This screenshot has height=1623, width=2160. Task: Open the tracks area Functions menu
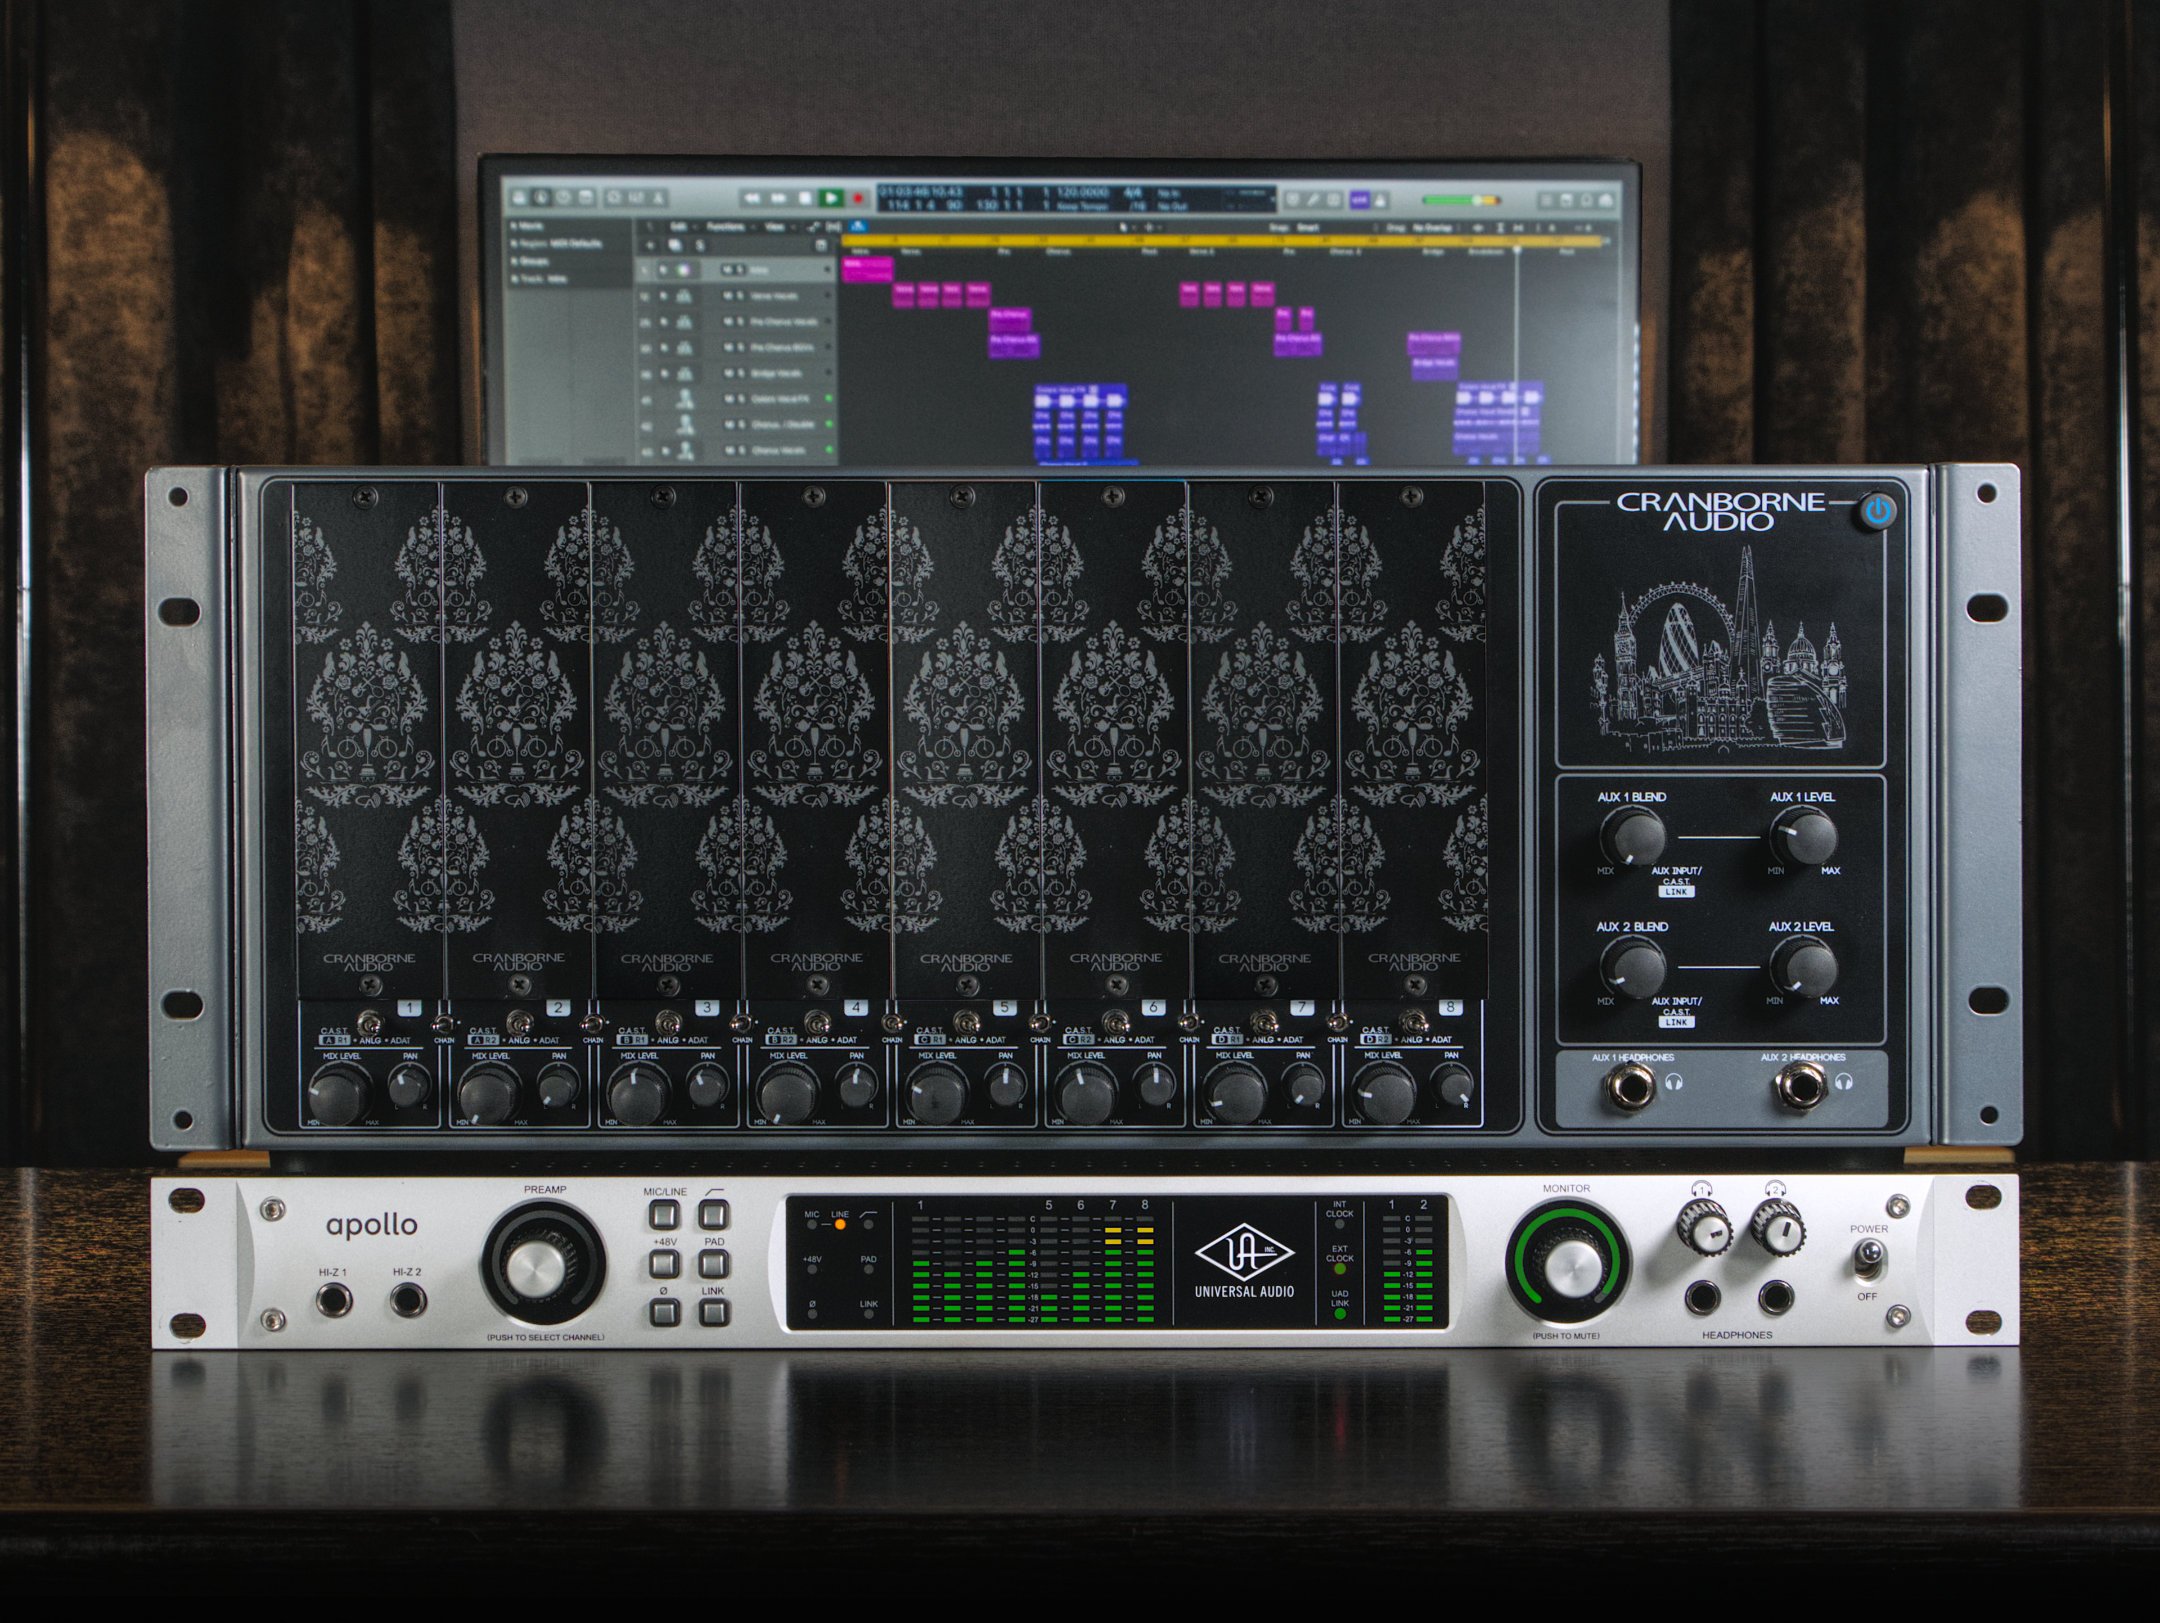tap(725, 227)
